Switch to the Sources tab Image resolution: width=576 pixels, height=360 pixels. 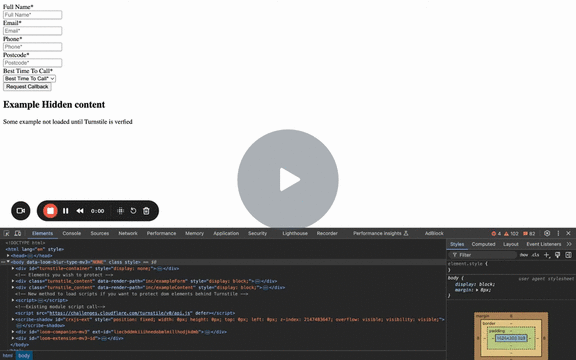[x=100, y=233]
